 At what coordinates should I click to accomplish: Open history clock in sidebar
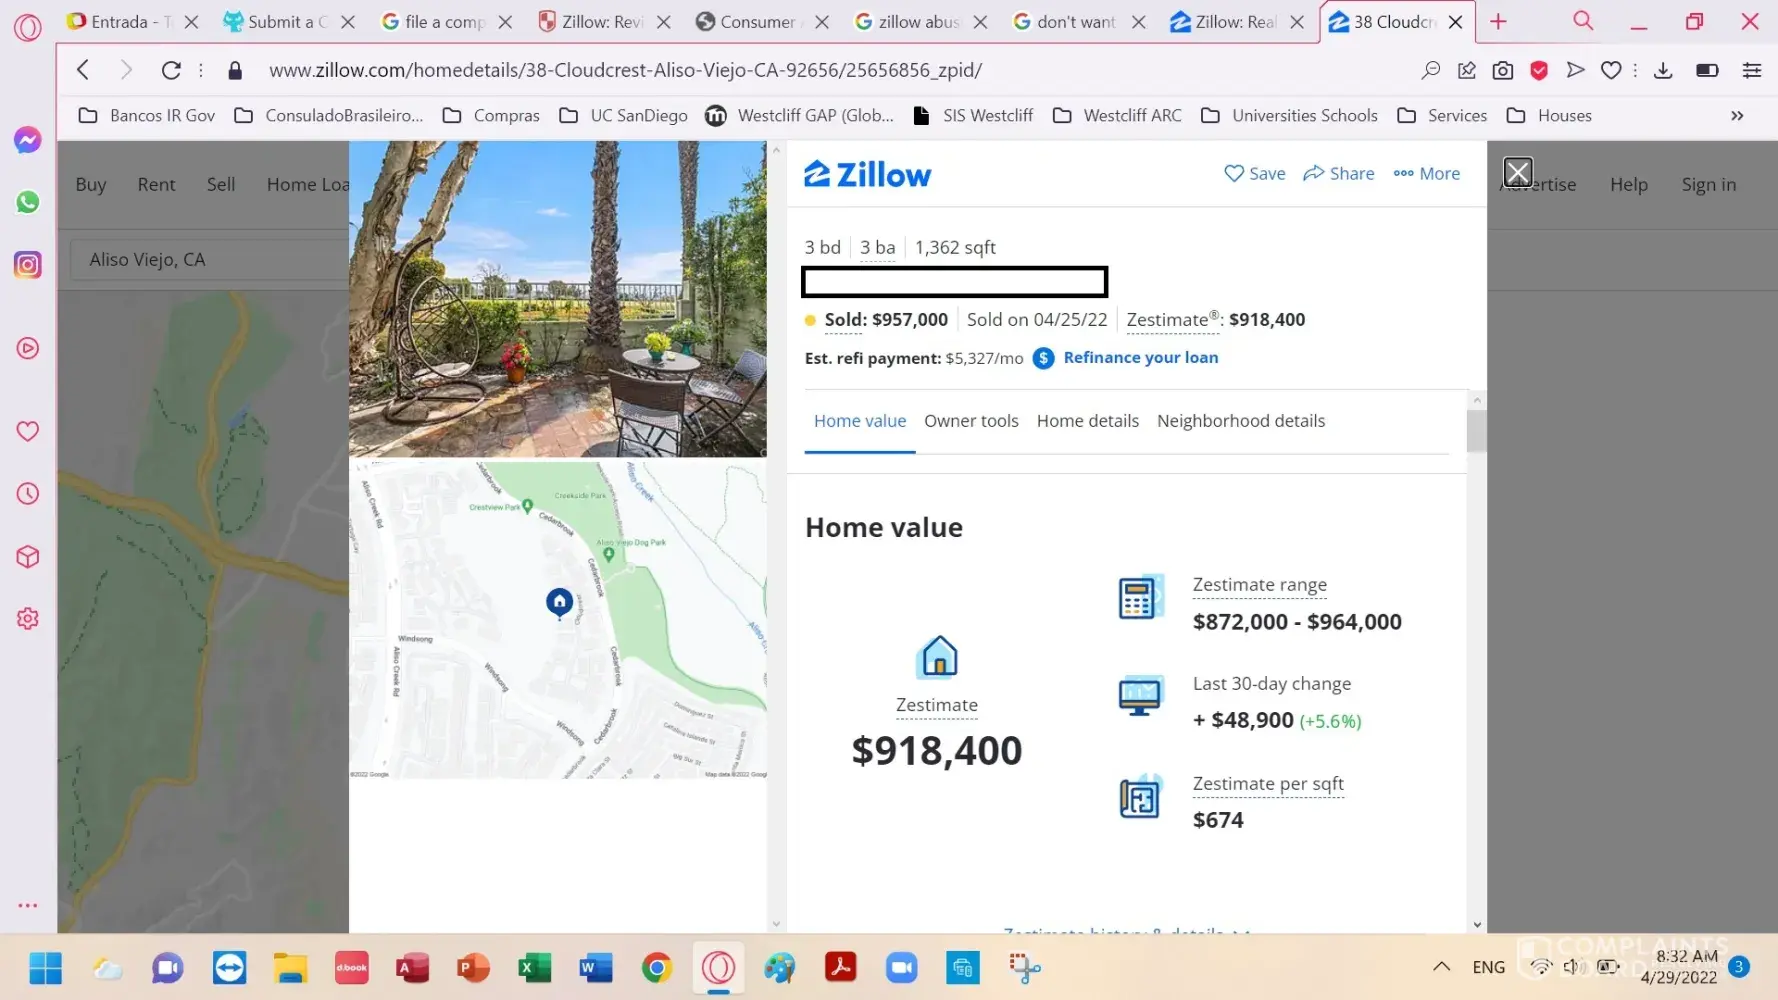(x=28, y=494)
